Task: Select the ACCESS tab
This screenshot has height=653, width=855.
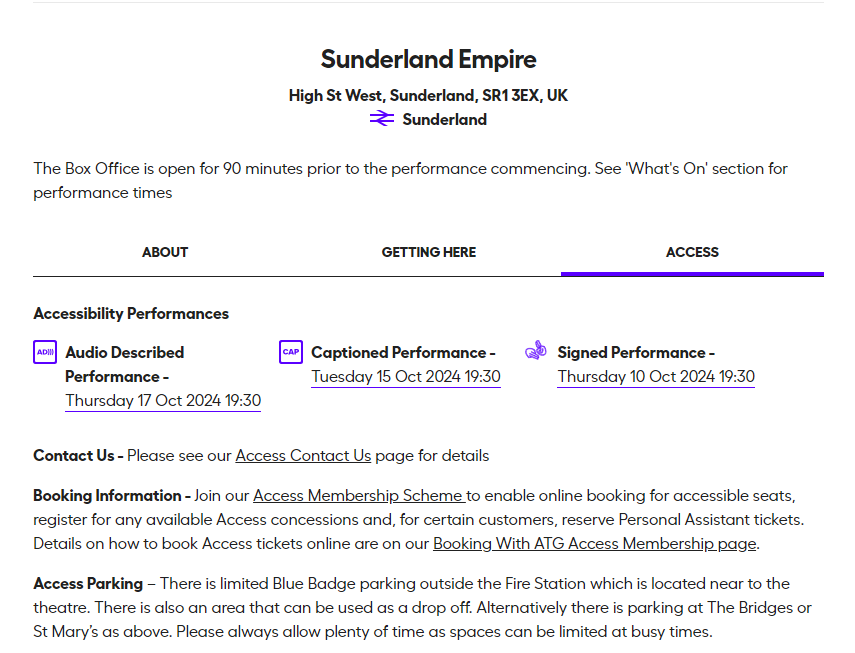Action: tap(692, 252)
